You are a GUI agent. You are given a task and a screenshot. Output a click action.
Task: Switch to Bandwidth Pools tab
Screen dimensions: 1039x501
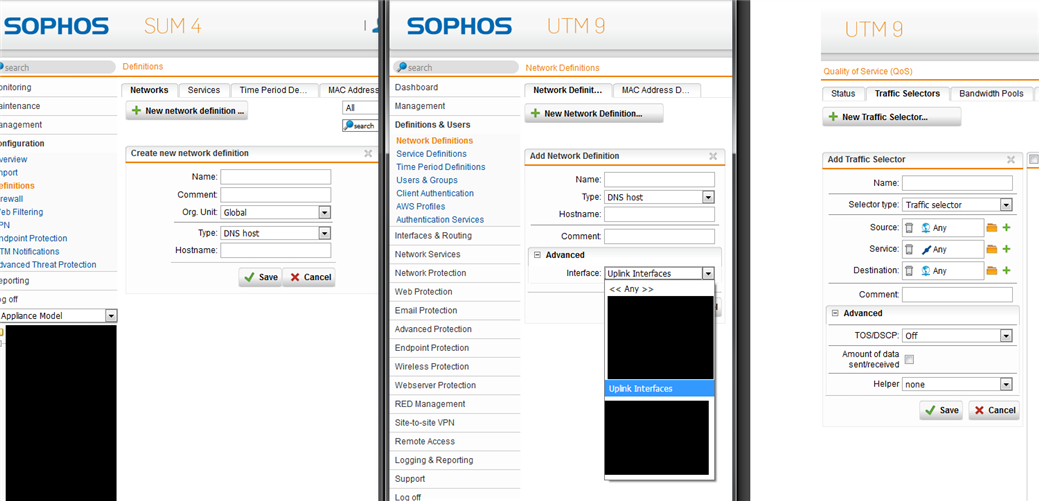991,93
